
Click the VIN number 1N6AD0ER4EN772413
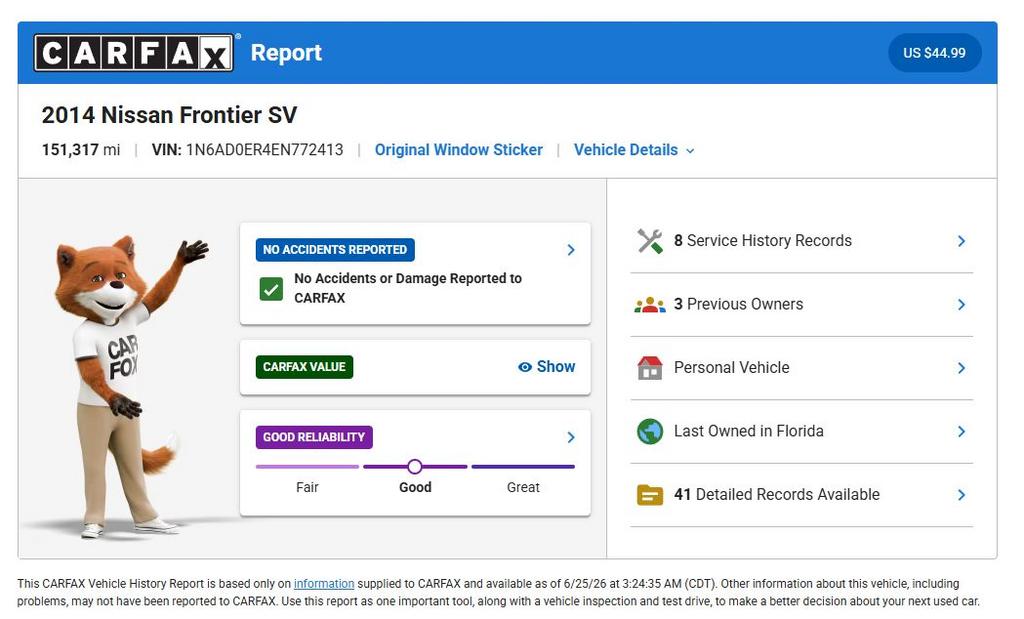coord(264,150)
